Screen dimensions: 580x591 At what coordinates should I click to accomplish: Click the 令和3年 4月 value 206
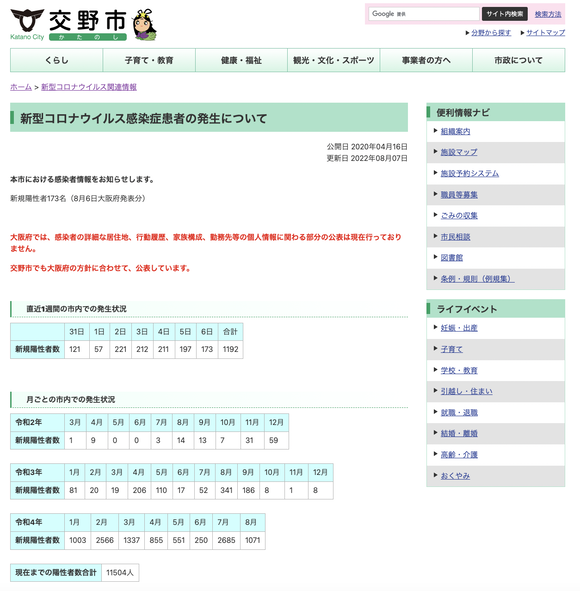pos(139,490)
